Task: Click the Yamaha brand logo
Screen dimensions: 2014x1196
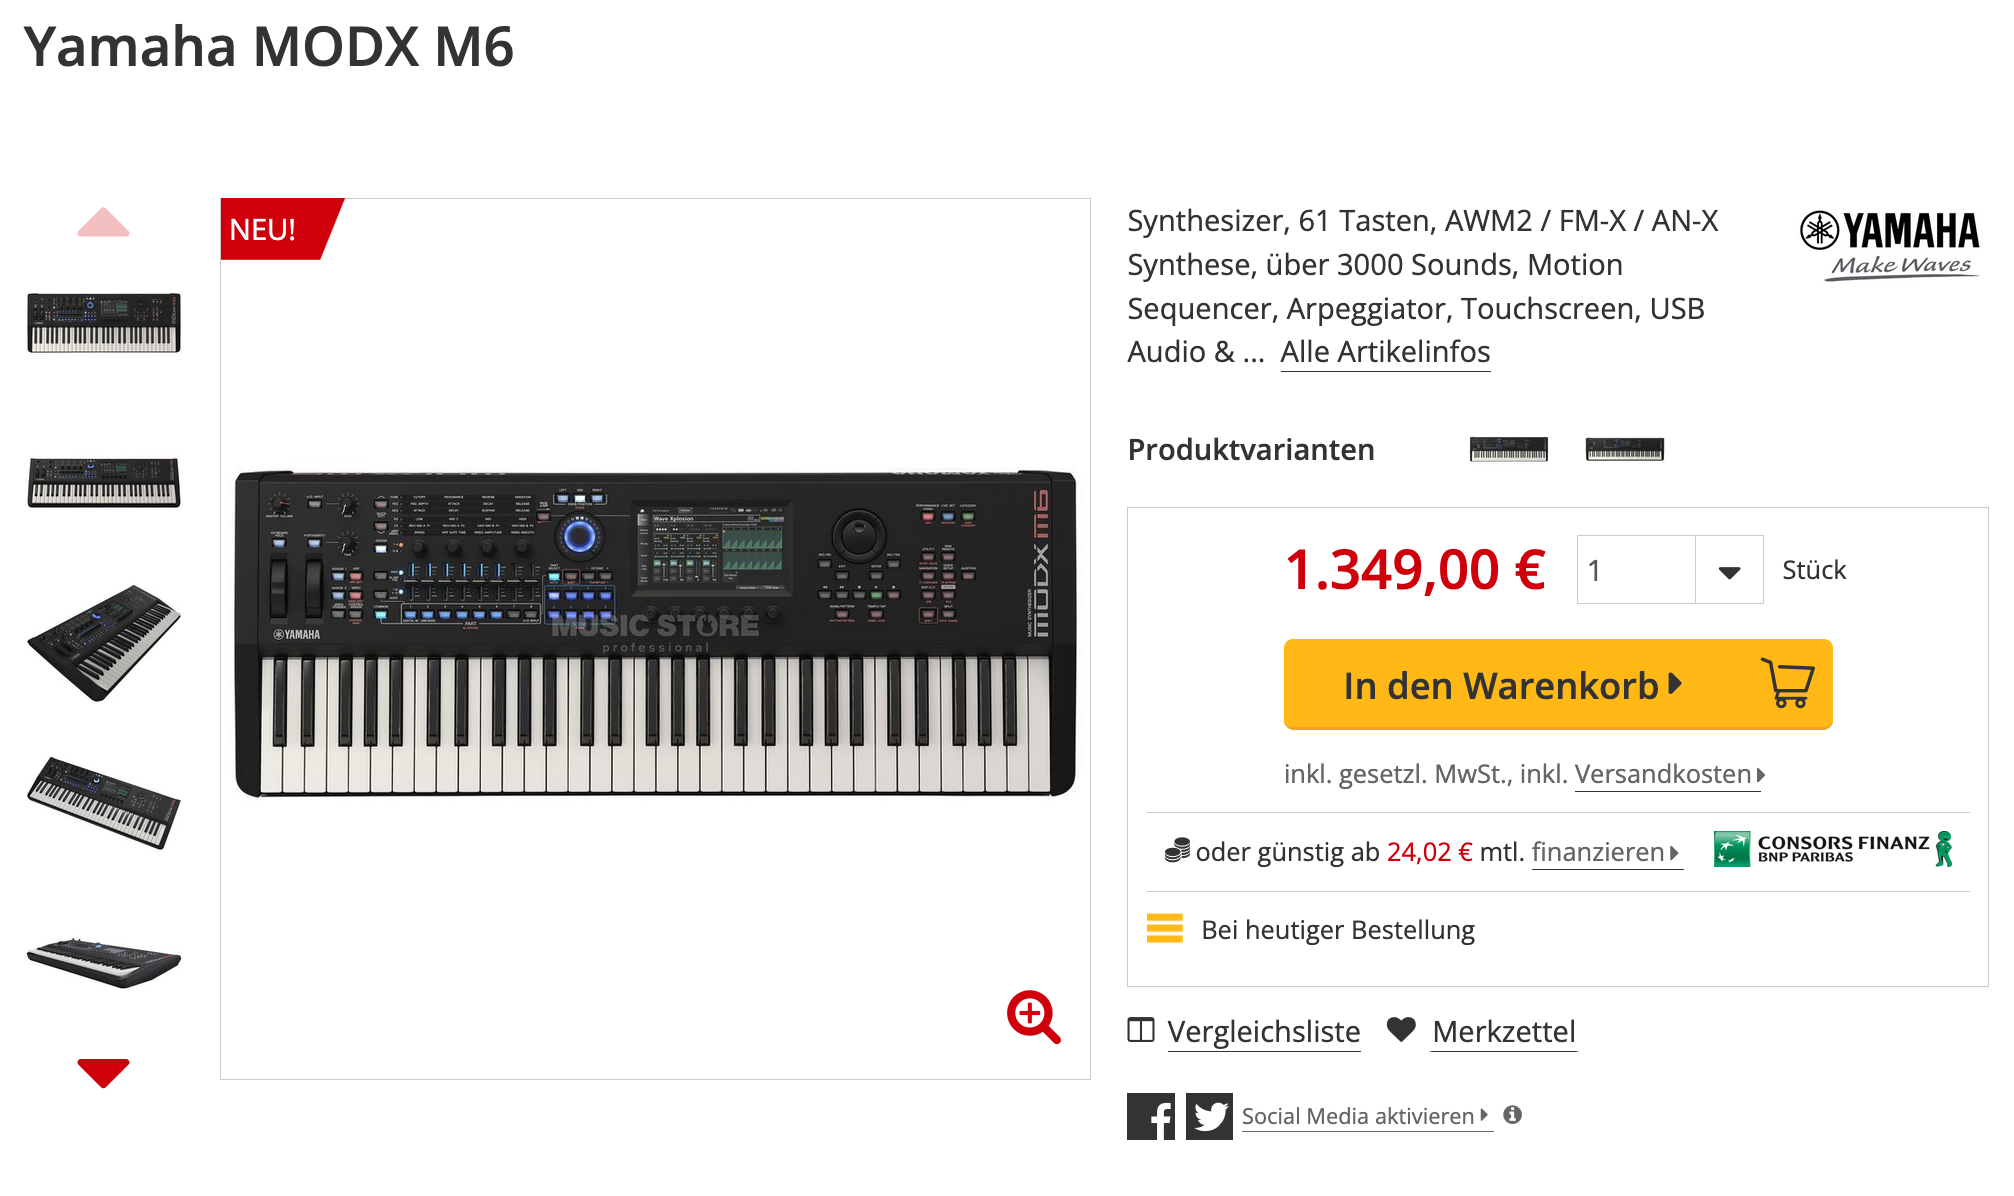Action: 1889,244
